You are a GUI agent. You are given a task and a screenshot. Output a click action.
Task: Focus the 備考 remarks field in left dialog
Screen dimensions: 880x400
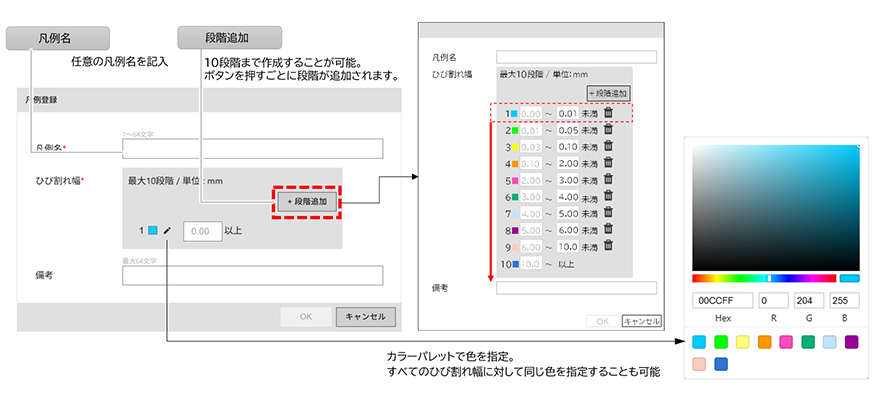click(252, 275)
